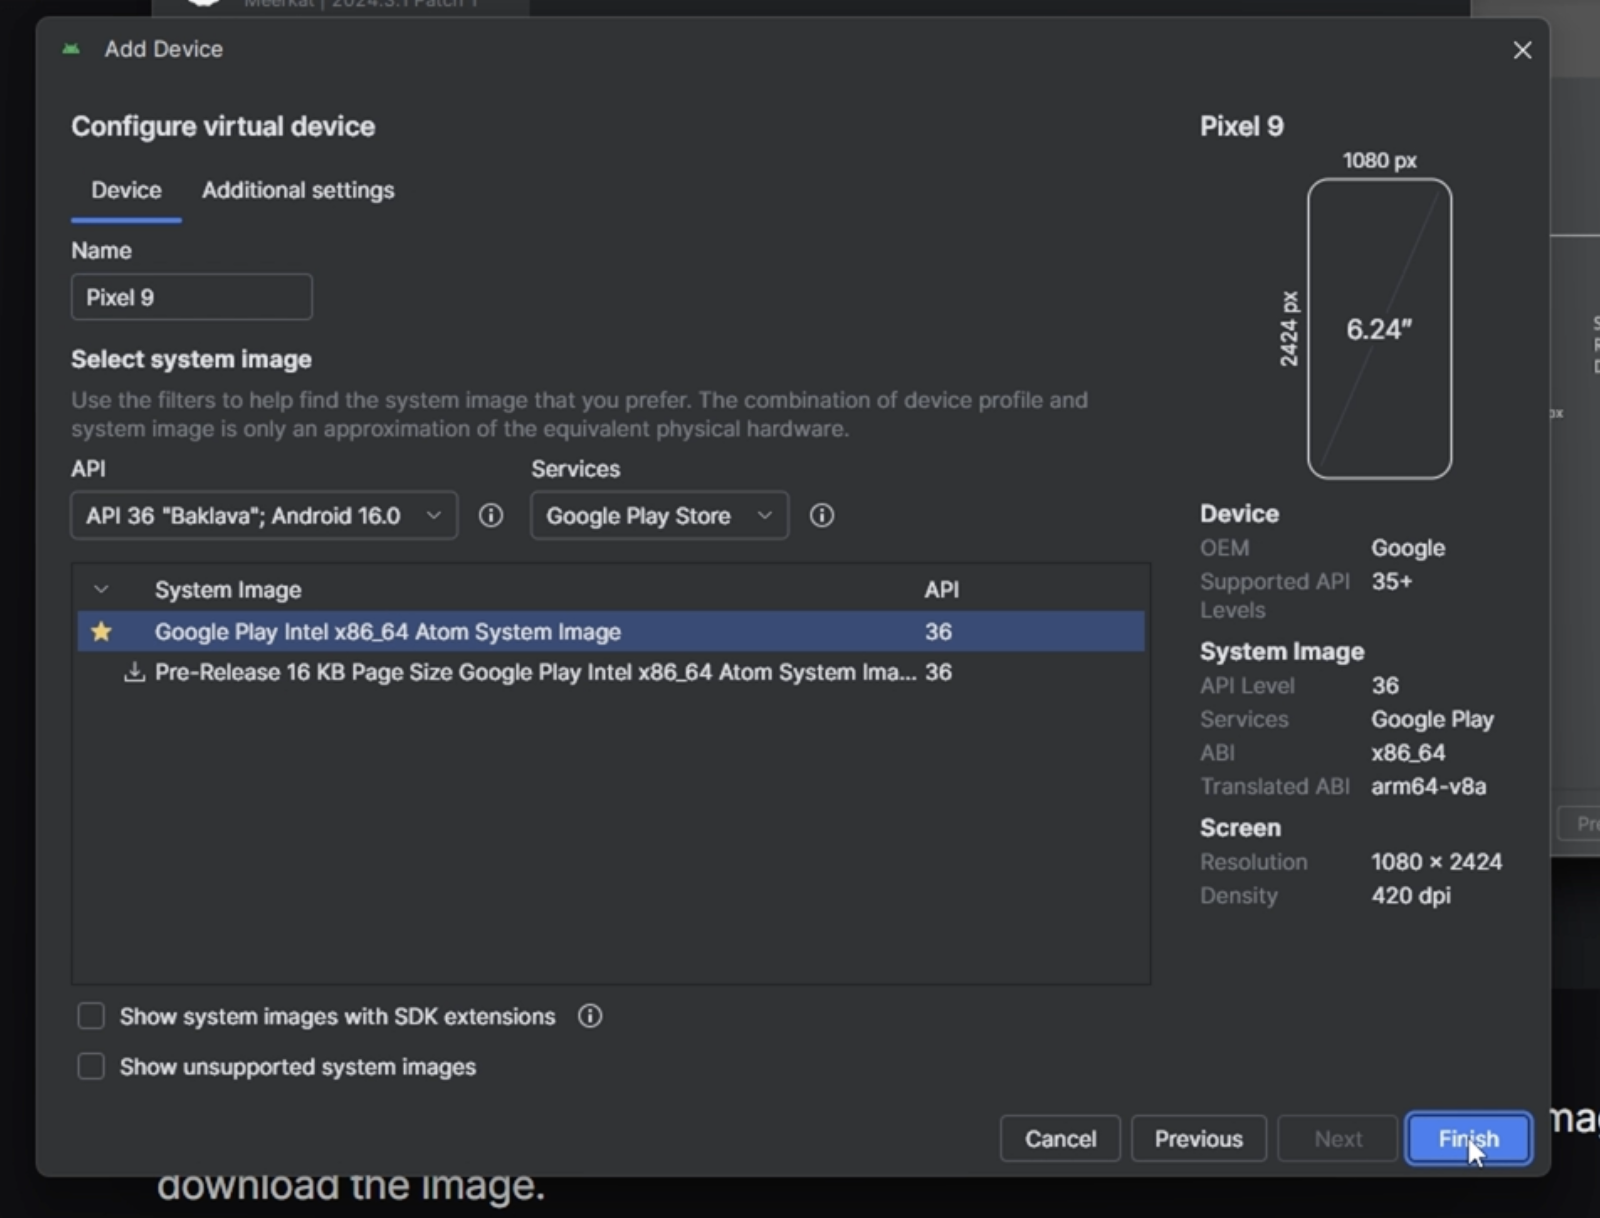Edit the Name field containing Pixel 9
This screenshot has height=1218, width=1600.
pos(192,297)
